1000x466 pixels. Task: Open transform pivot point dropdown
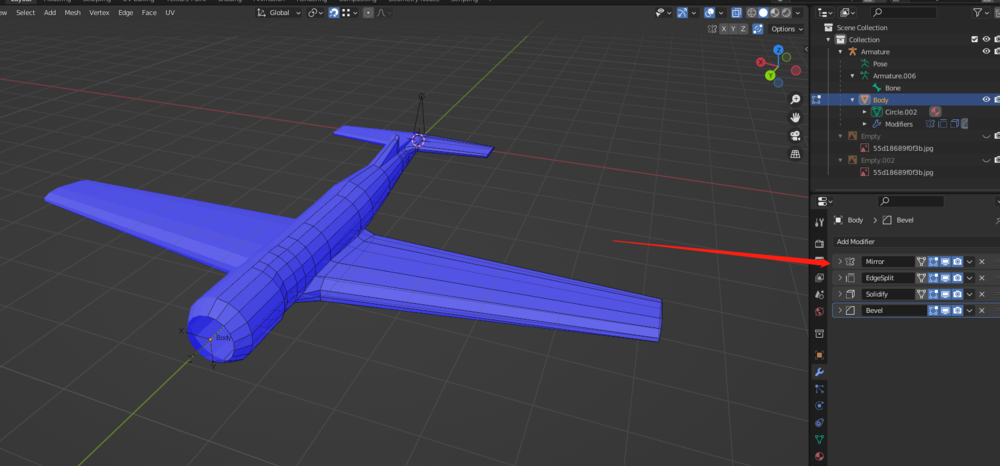click(316, 13)
